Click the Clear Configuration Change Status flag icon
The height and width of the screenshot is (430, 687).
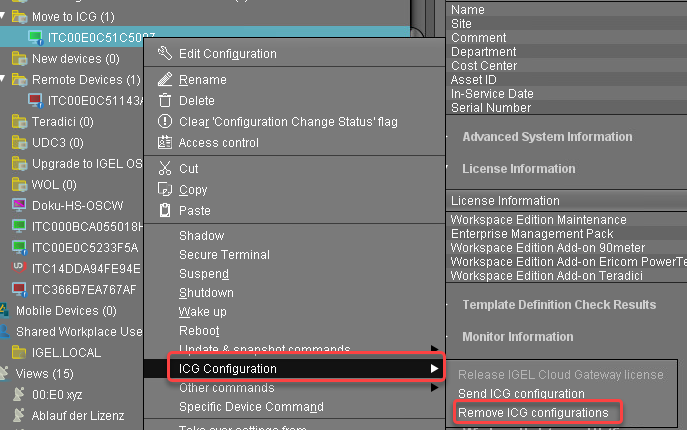(x=164, y=122)
